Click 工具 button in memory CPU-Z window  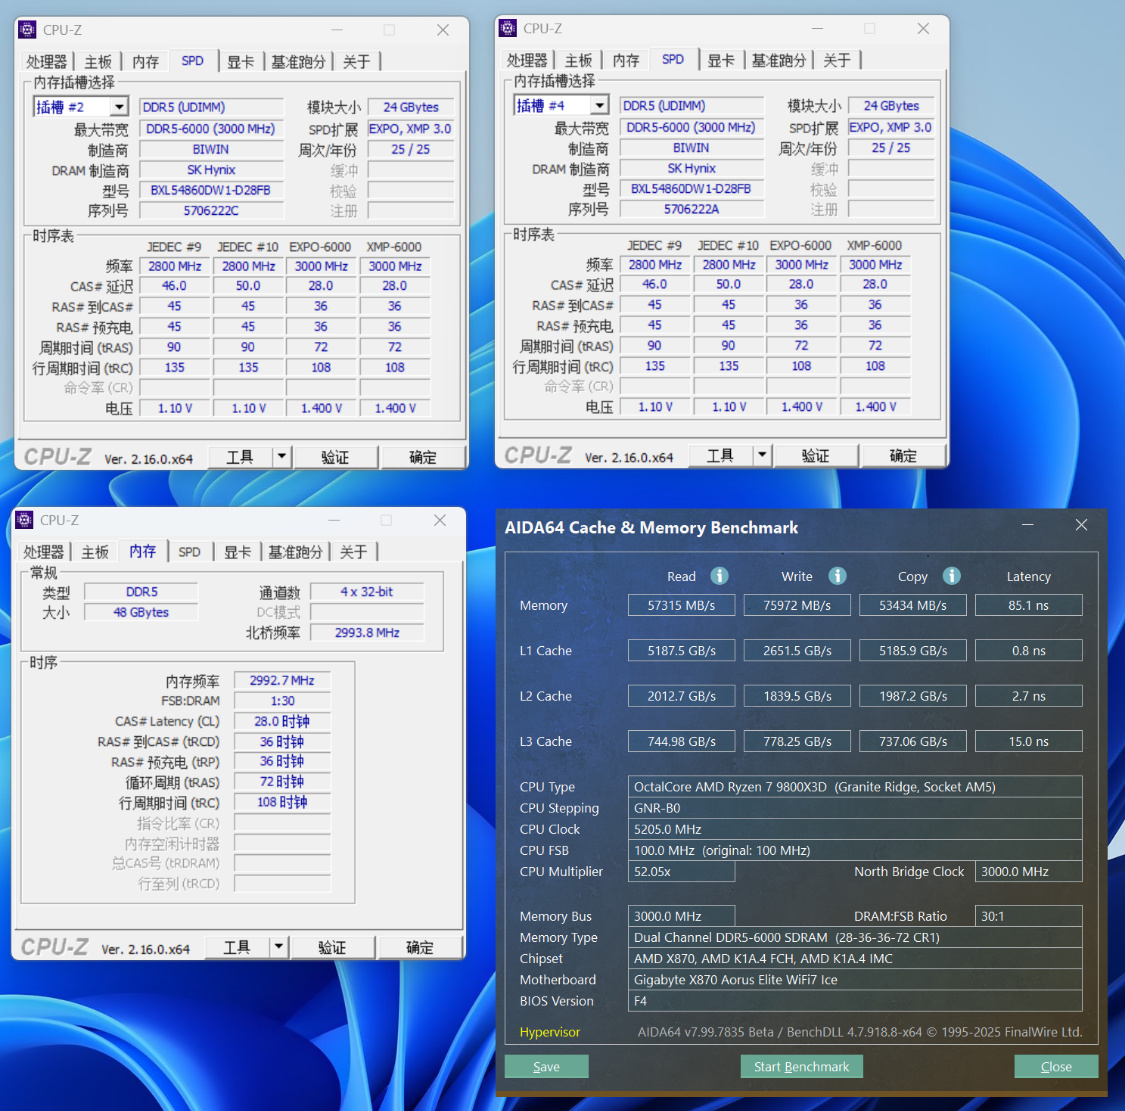(x=237, y=947)
